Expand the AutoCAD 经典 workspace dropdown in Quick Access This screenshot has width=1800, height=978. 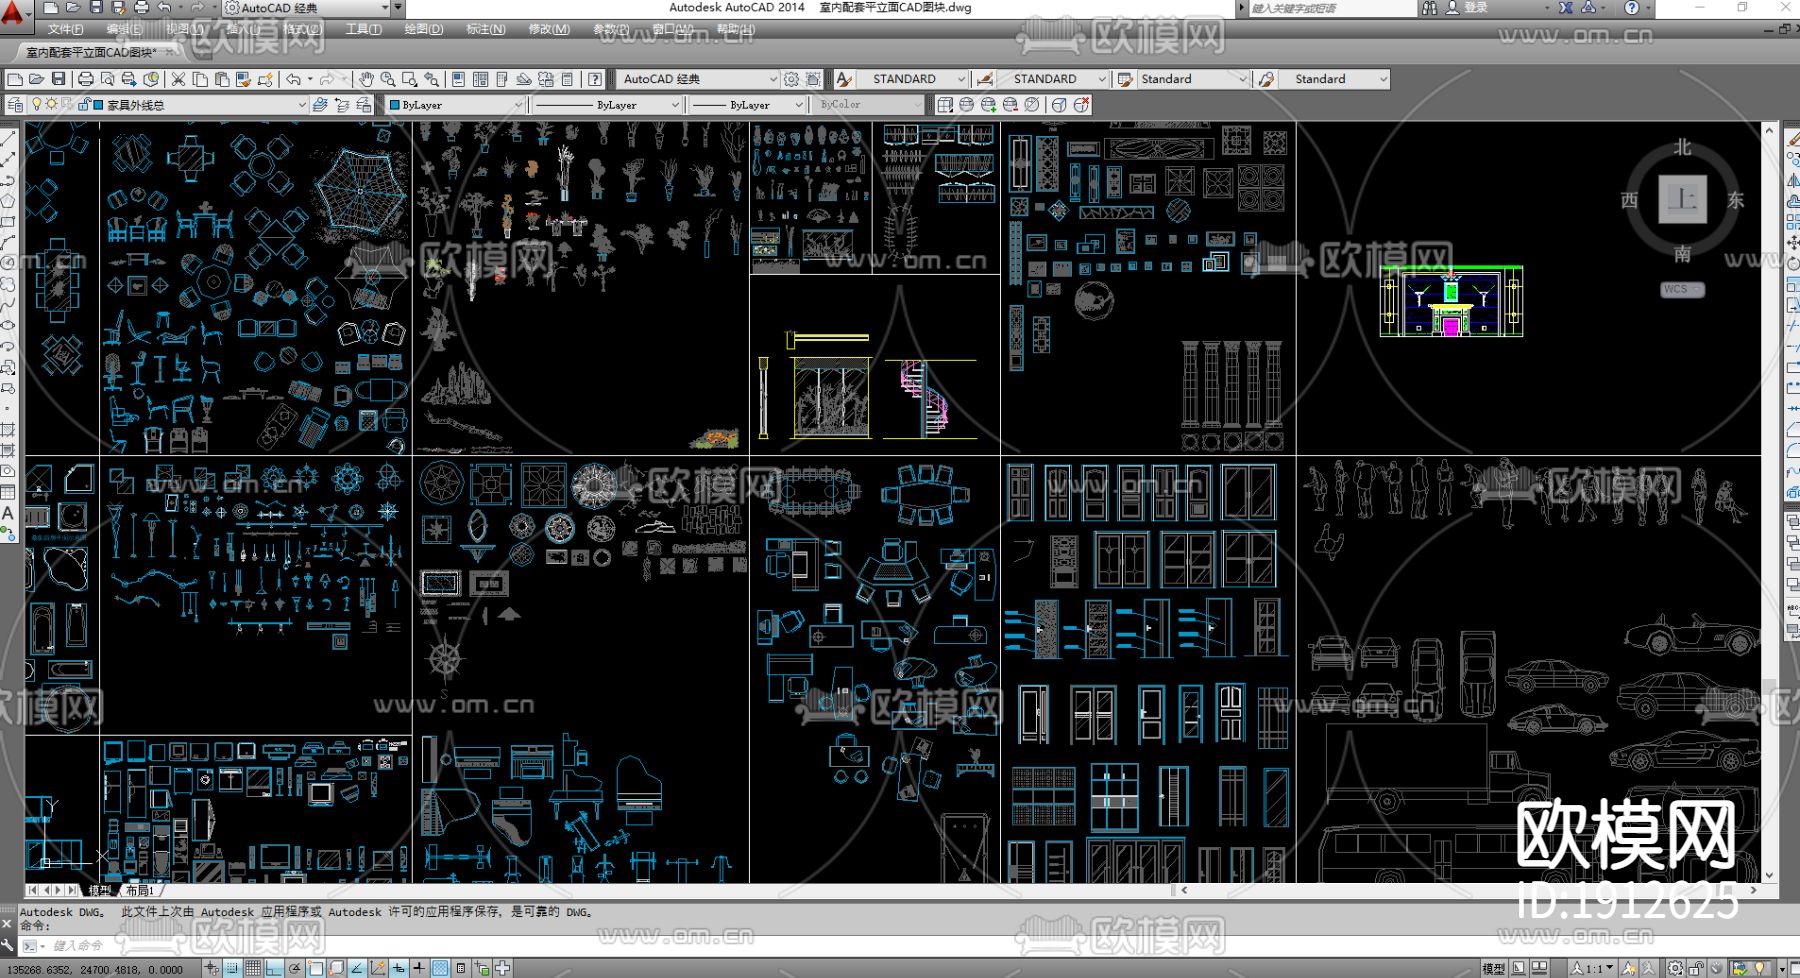(x=384, y=8)
